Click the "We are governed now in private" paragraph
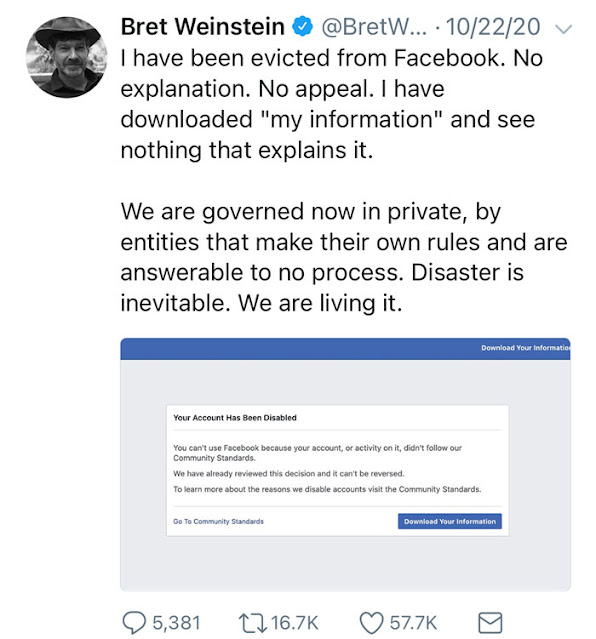The height and width of the screenshot is (639, 596). pyautogui.click(x=344, y=257)
